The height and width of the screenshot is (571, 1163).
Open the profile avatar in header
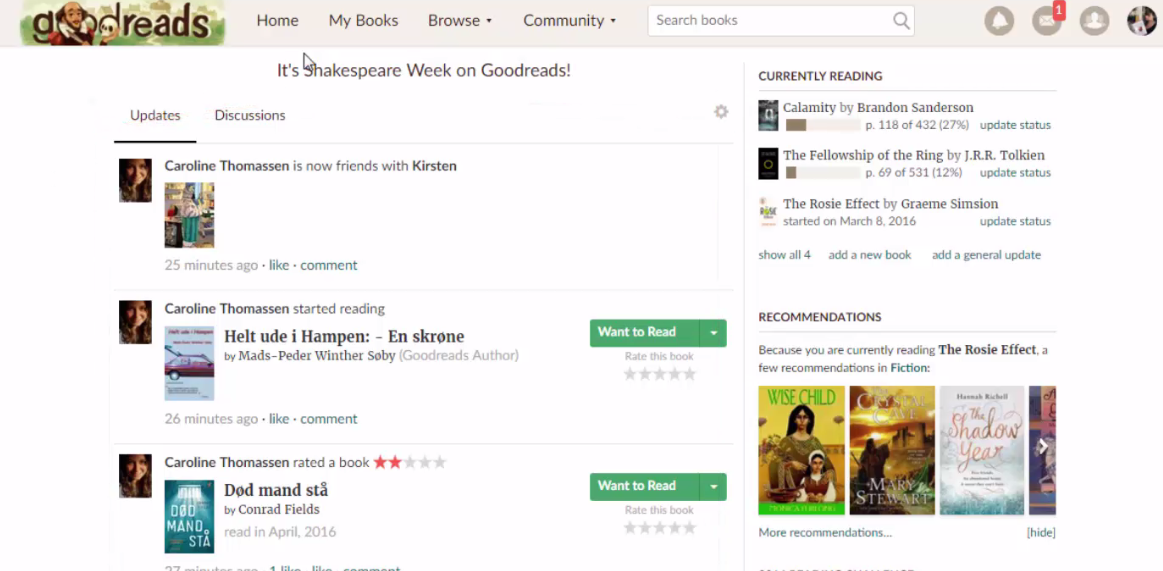point(1141,20)
